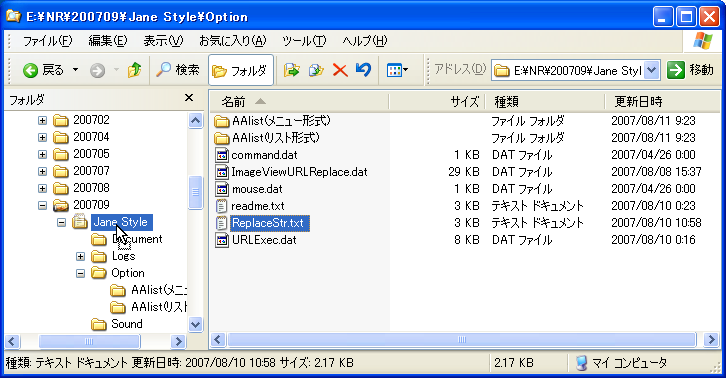Open the 編集(E) menu
This screenshot has width=726, height=378.
pos(107,41)
